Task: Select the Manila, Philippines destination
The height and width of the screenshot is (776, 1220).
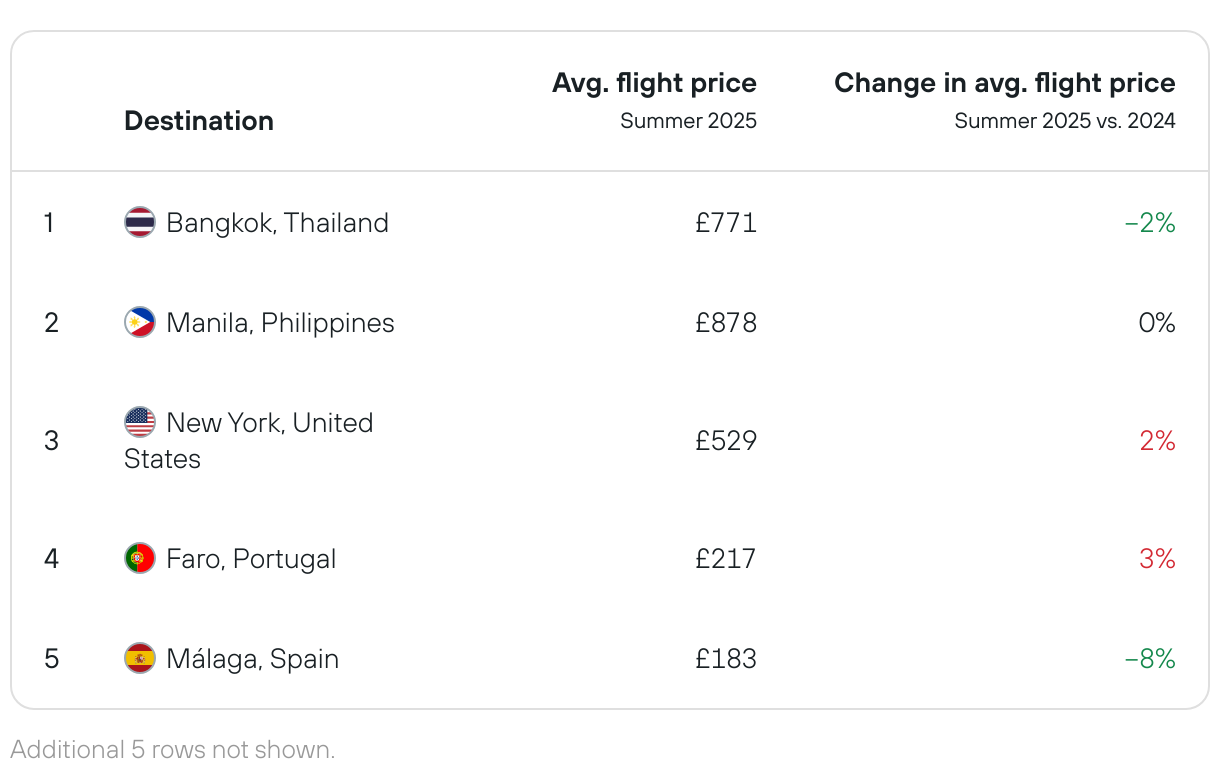Action: coord(280,323)
